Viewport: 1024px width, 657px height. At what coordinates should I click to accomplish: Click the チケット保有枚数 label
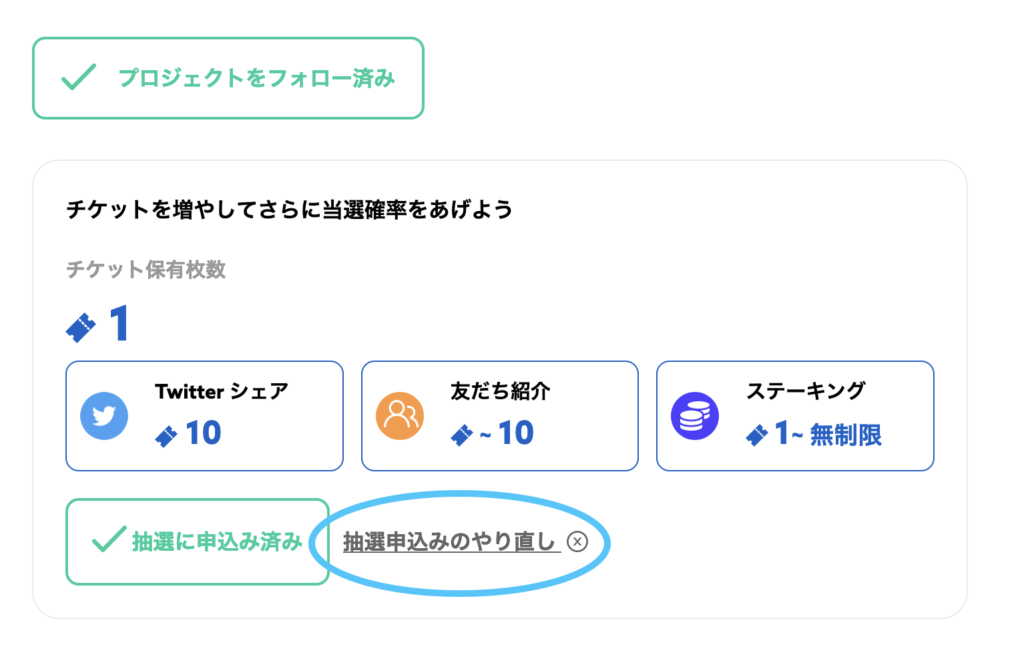tap(146, 269)
